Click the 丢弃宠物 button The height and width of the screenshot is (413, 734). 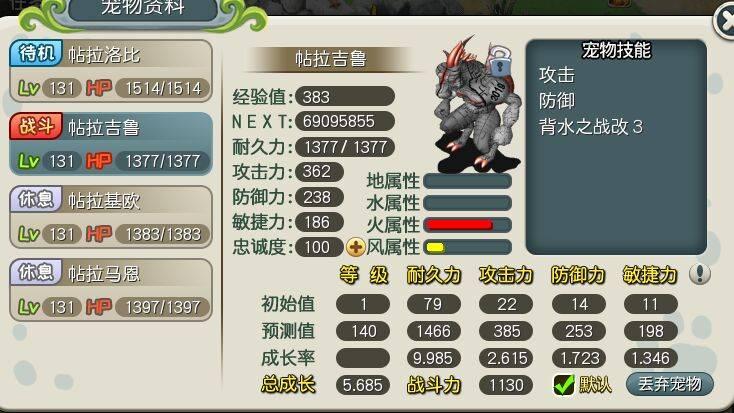(670, 384)
